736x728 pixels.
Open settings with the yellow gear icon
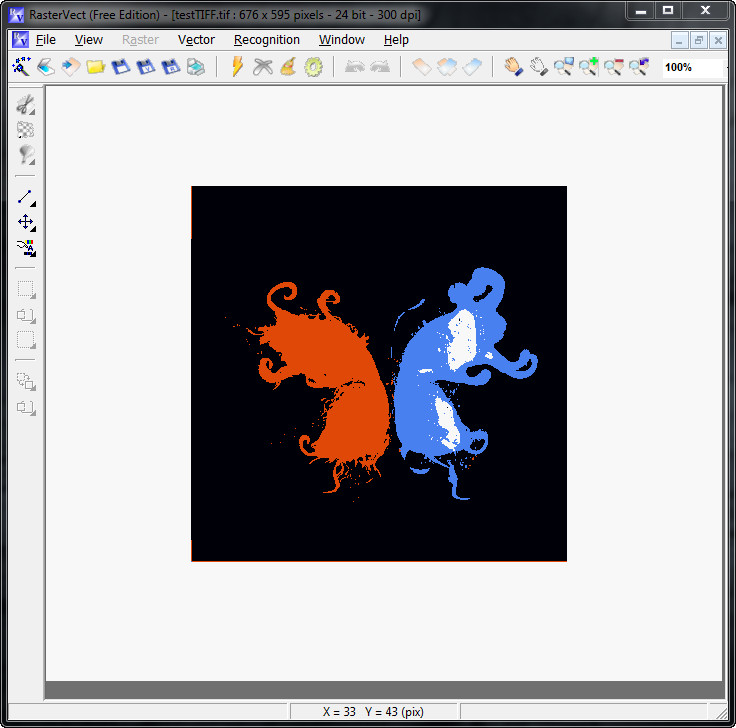point(314,67)
